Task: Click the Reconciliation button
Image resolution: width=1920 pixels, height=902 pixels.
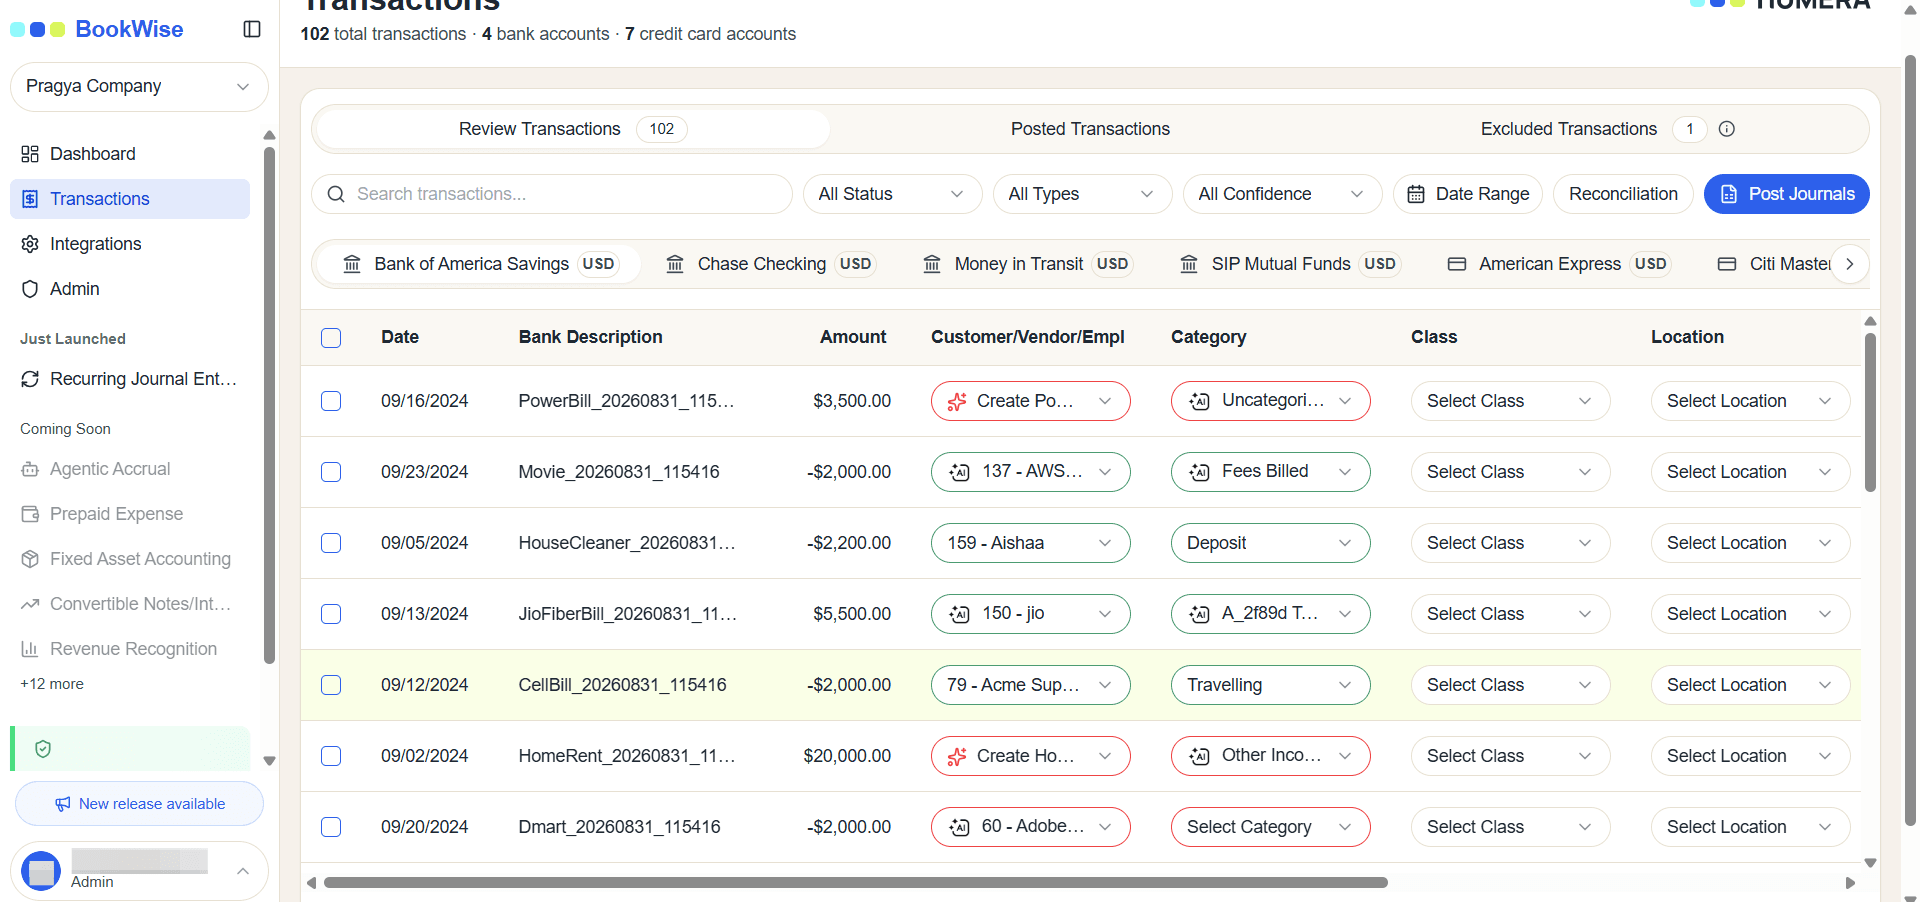Action: pyautogui.click(x=1623, y=194)
